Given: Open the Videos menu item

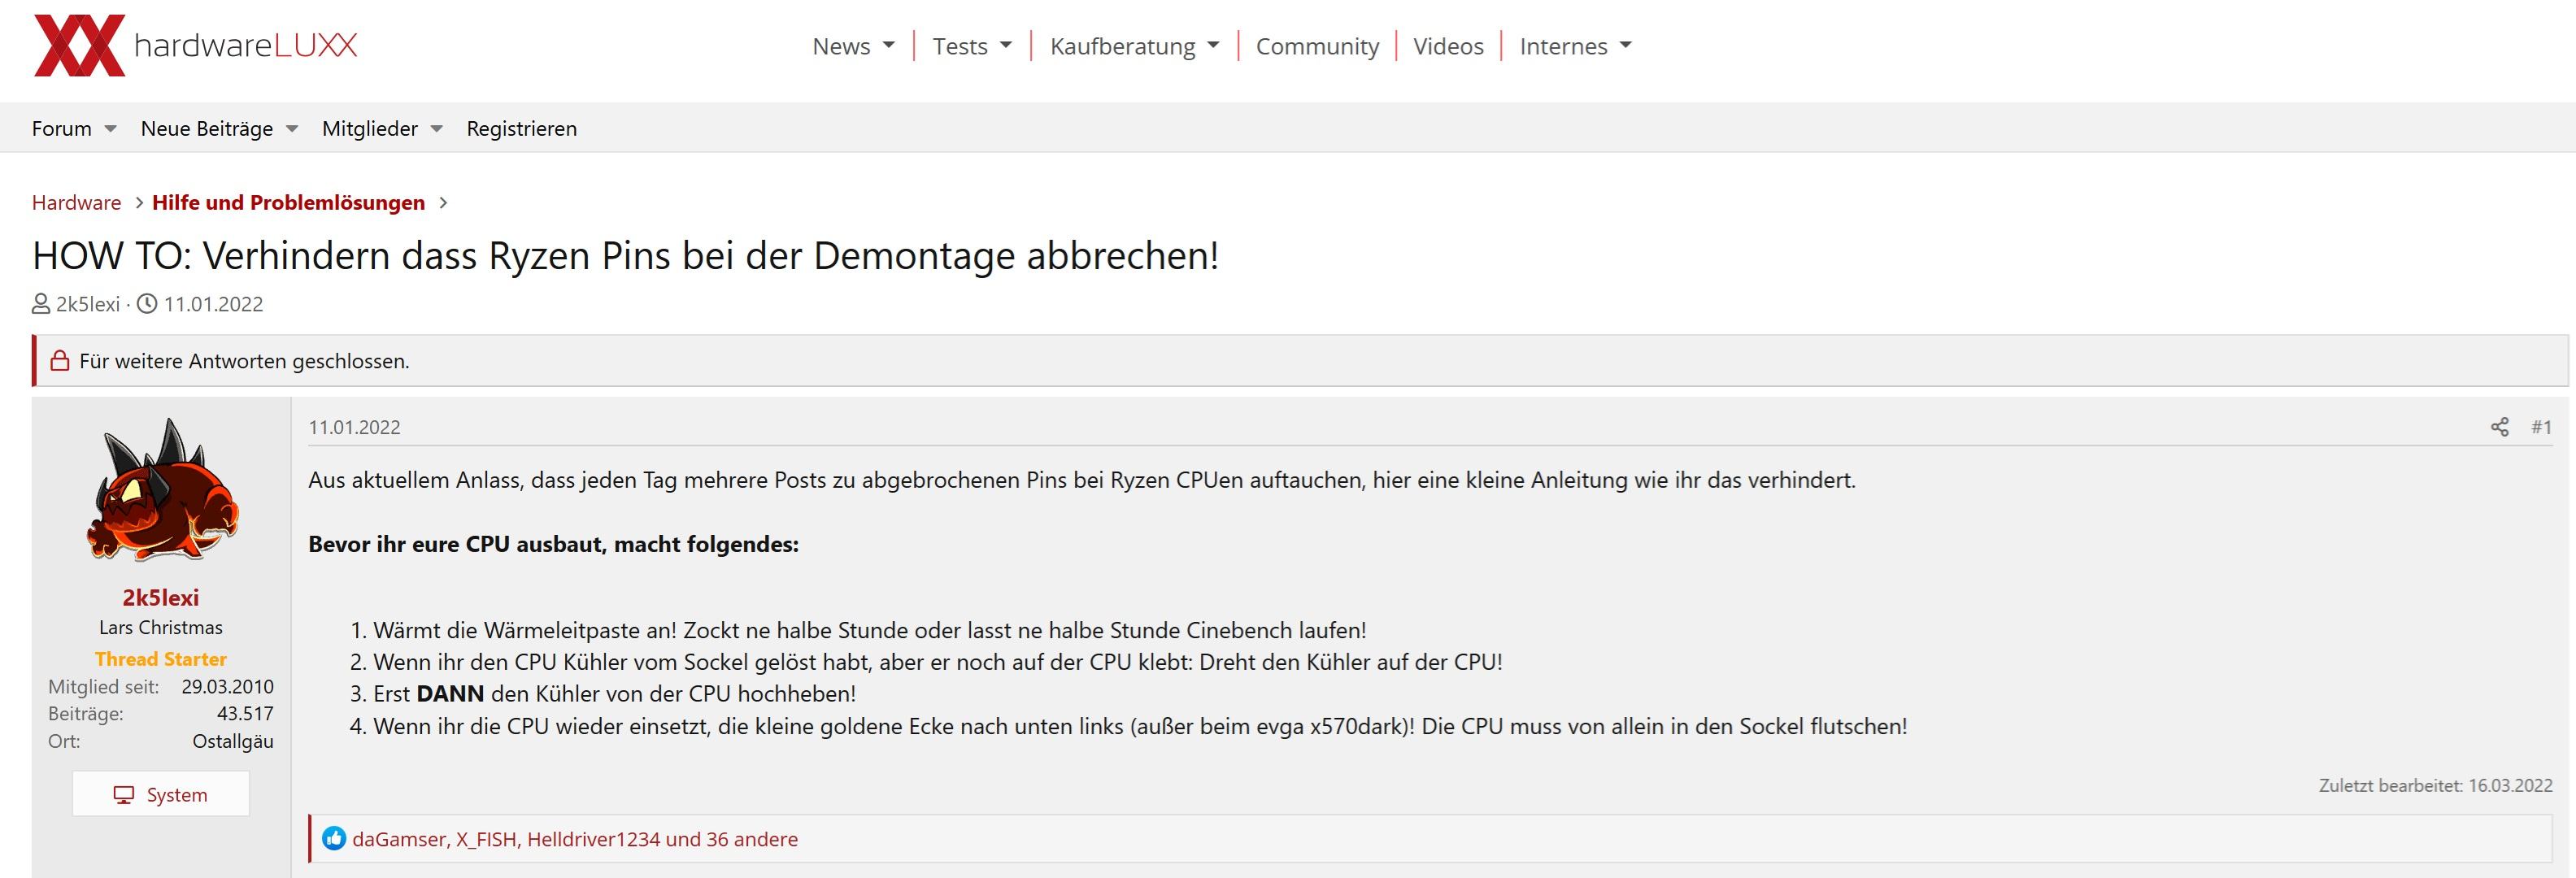Looking at the screenshot, I should pos(1448,46).
